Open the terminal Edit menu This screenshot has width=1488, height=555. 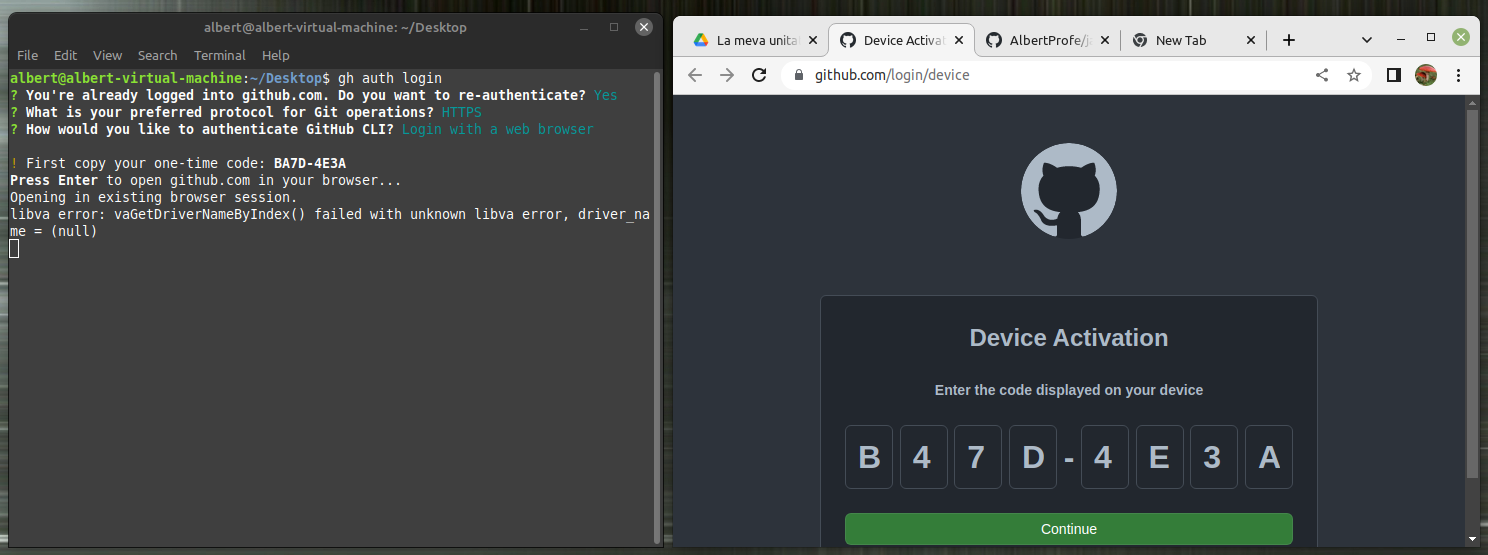click(x=66, y=55)
